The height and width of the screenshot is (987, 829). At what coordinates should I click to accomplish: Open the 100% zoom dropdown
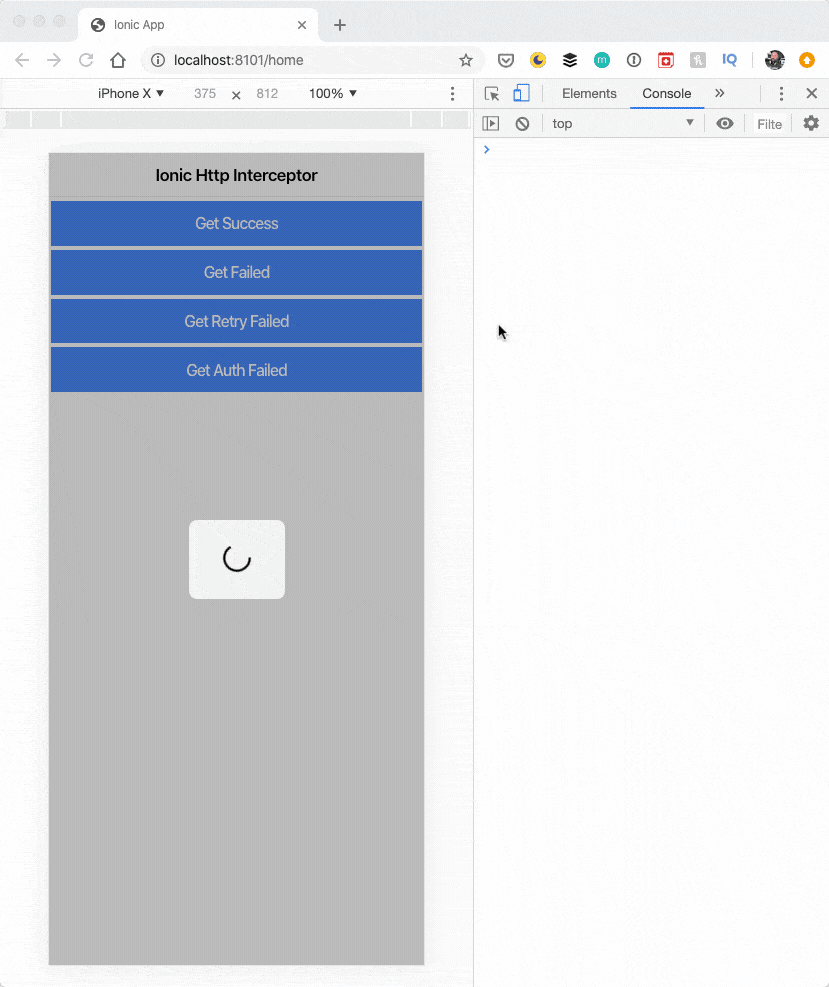[332, 93]
